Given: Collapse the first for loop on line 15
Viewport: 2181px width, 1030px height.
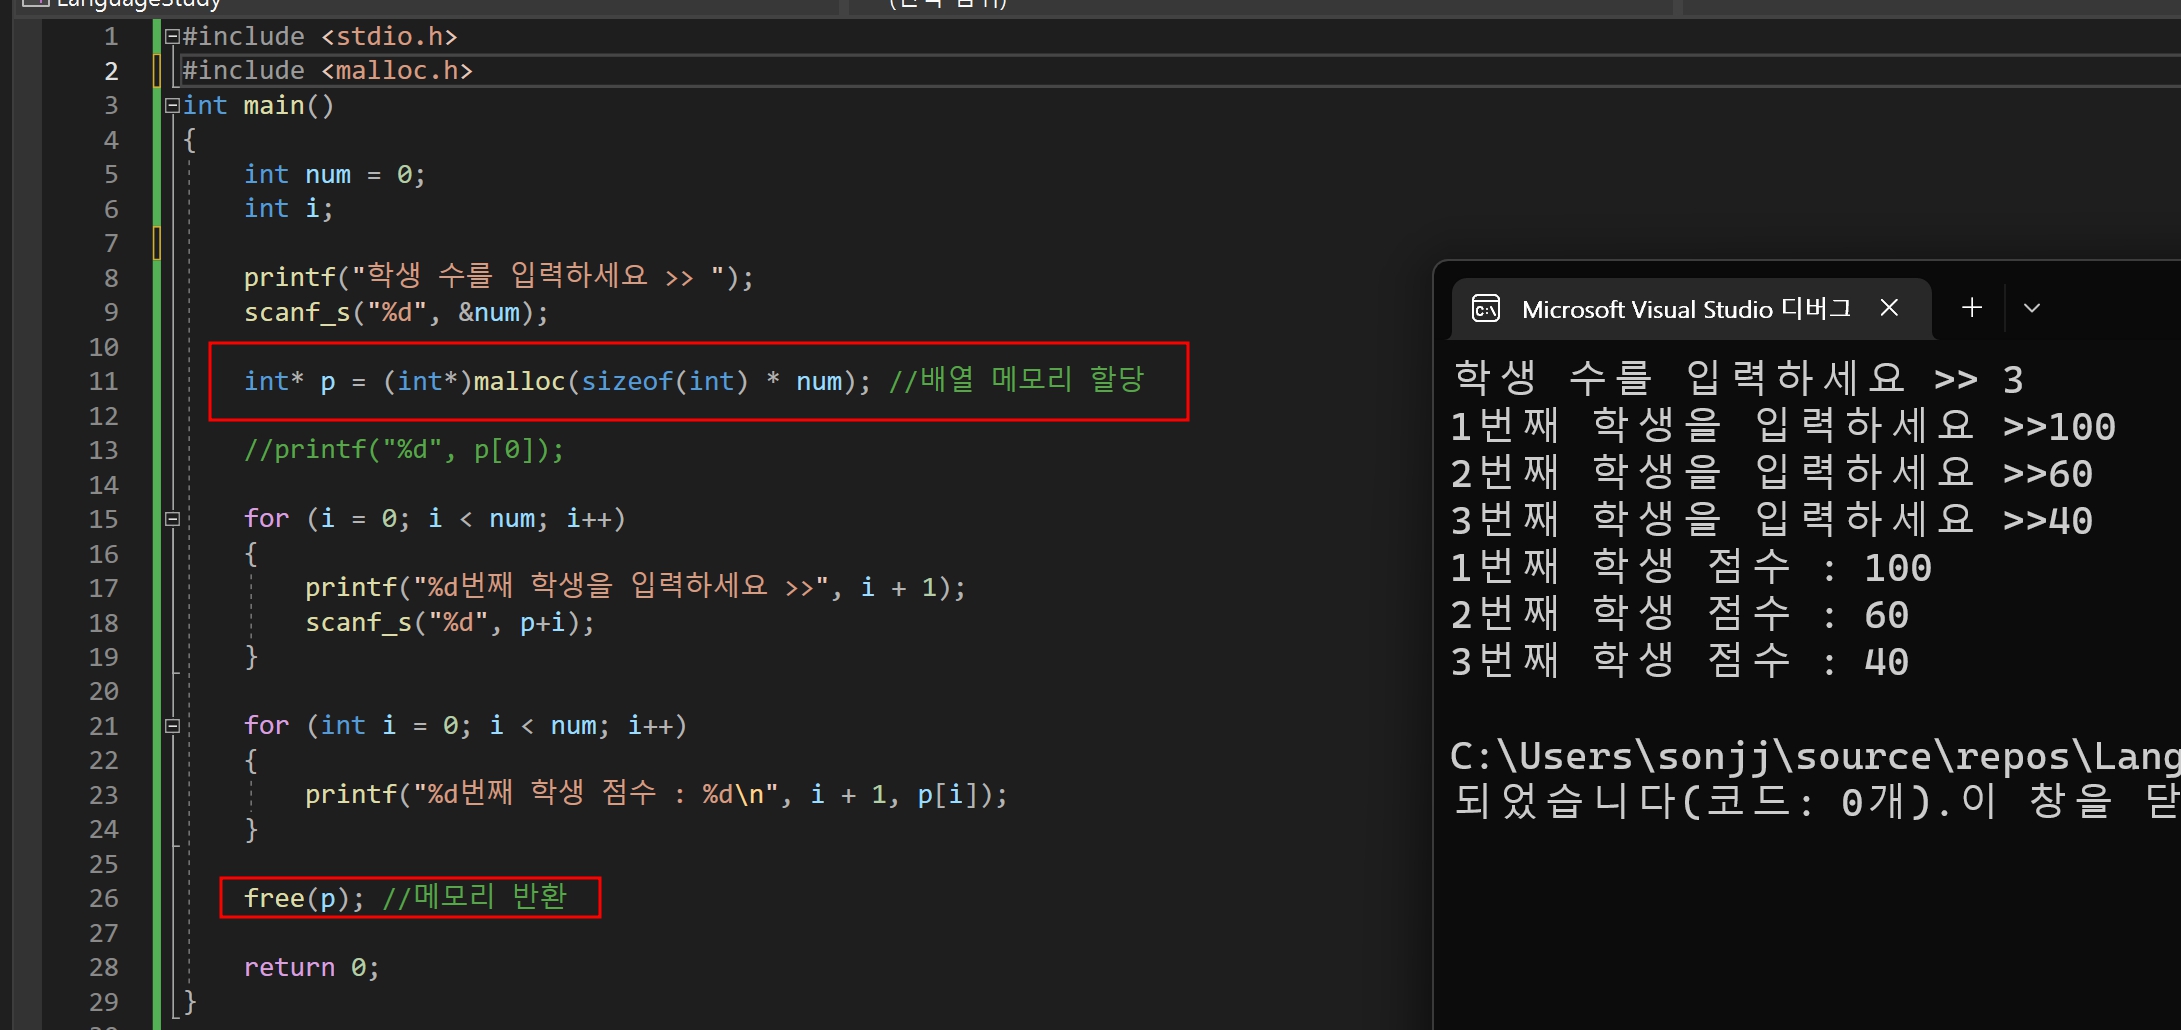Looking at the screenshot, I should (172, 519).
